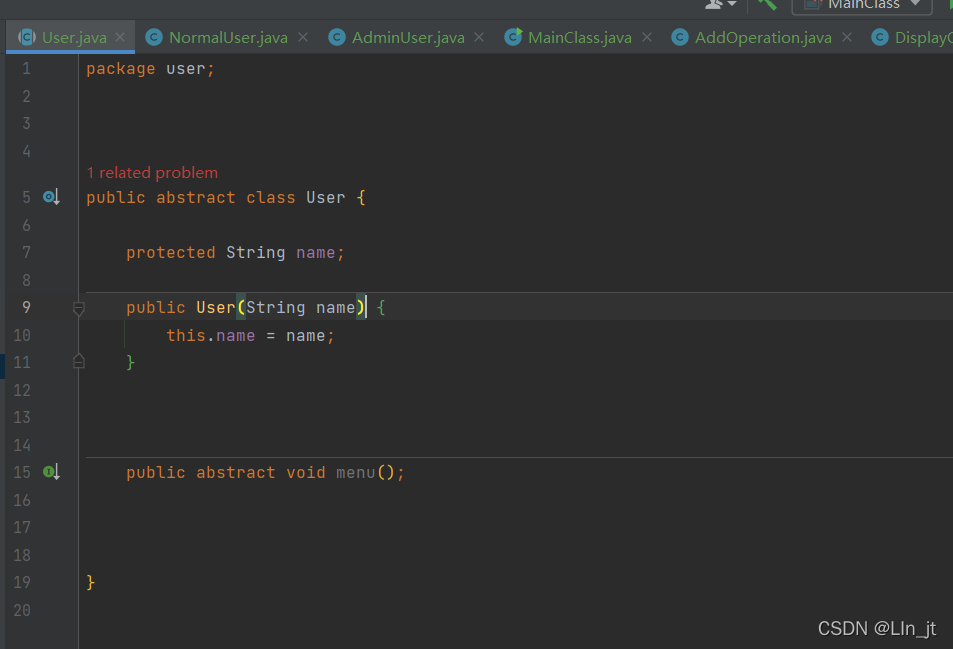Click the 'User' constructor name on line 9
Screen dimensions: 953x649
[x=215, y=307]
